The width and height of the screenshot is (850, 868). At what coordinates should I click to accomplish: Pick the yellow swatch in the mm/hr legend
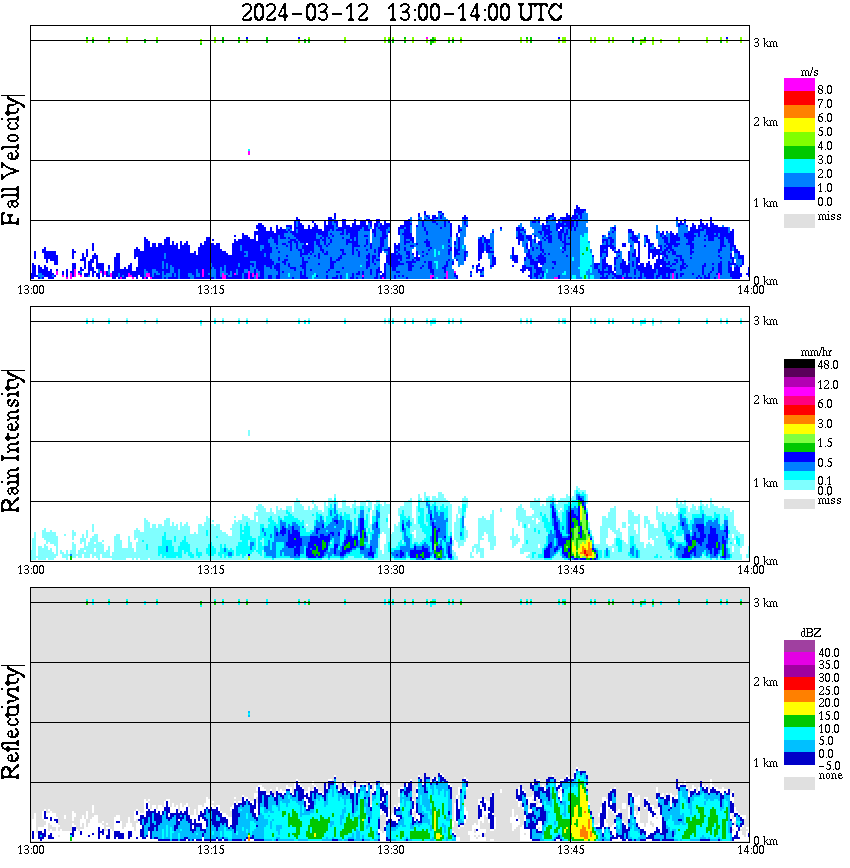point(799,428)
